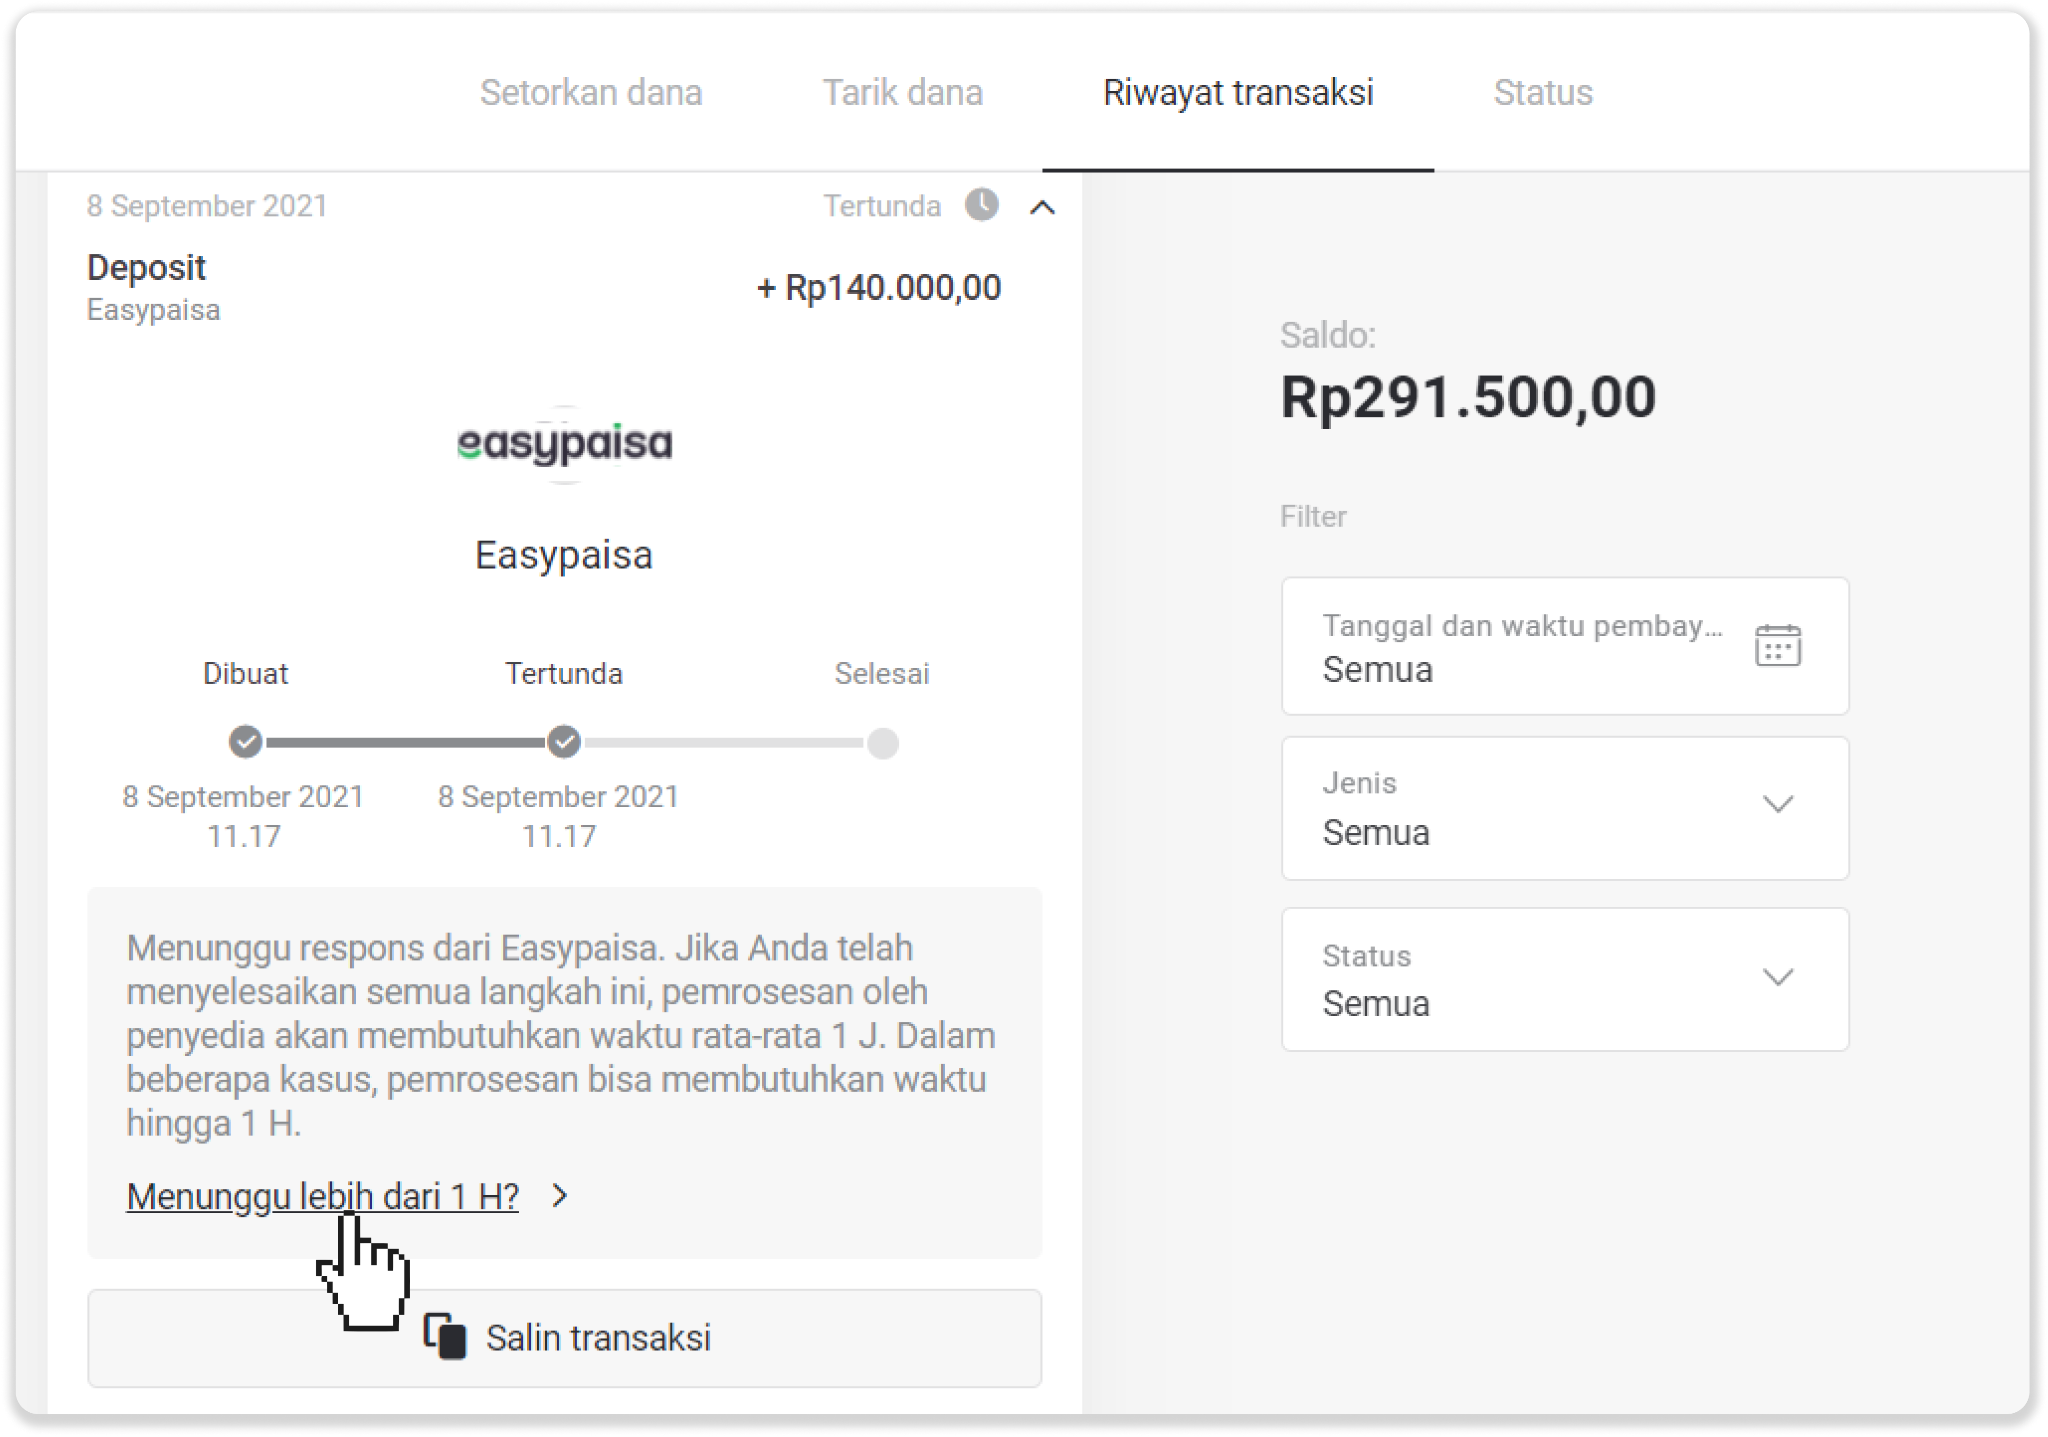Screen dimensions: 2048x1437
Task: Click the Tertunda step checkmark
Action: (564, 743)
